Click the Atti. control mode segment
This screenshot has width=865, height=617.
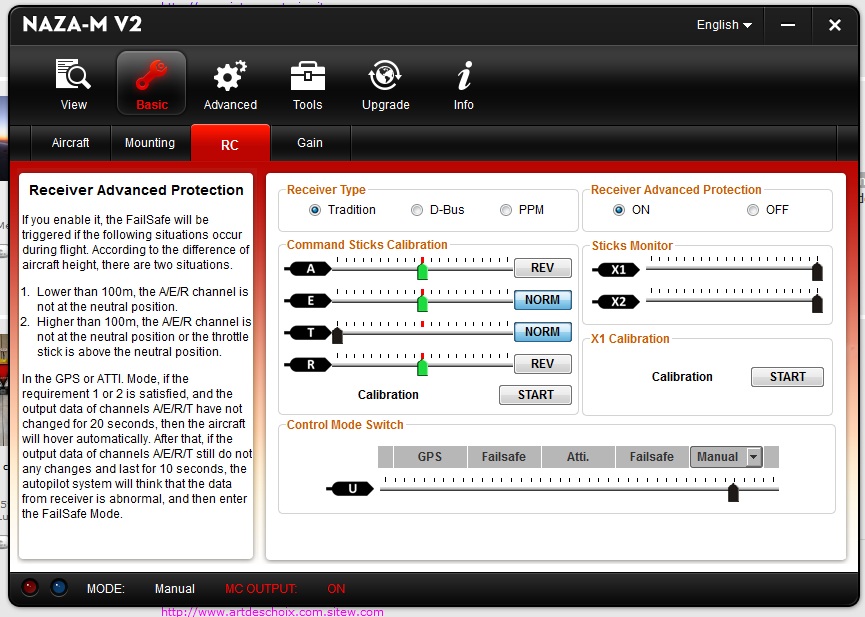(x=578, y=457)
